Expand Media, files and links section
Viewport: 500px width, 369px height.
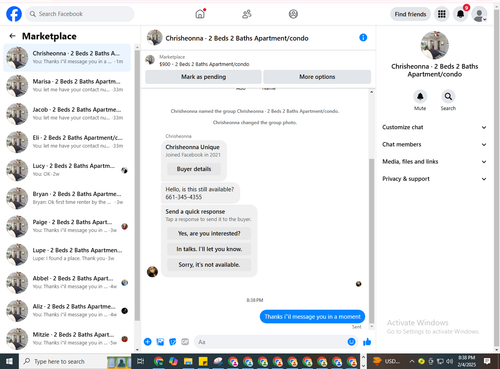click(x=434, y=162)
